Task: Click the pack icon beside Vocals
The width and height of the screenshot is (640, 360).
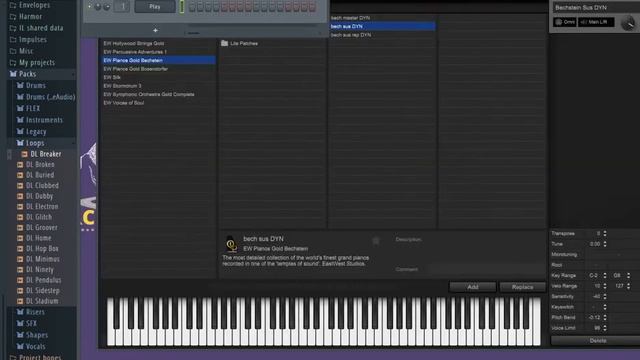Action: pos(20,346)
